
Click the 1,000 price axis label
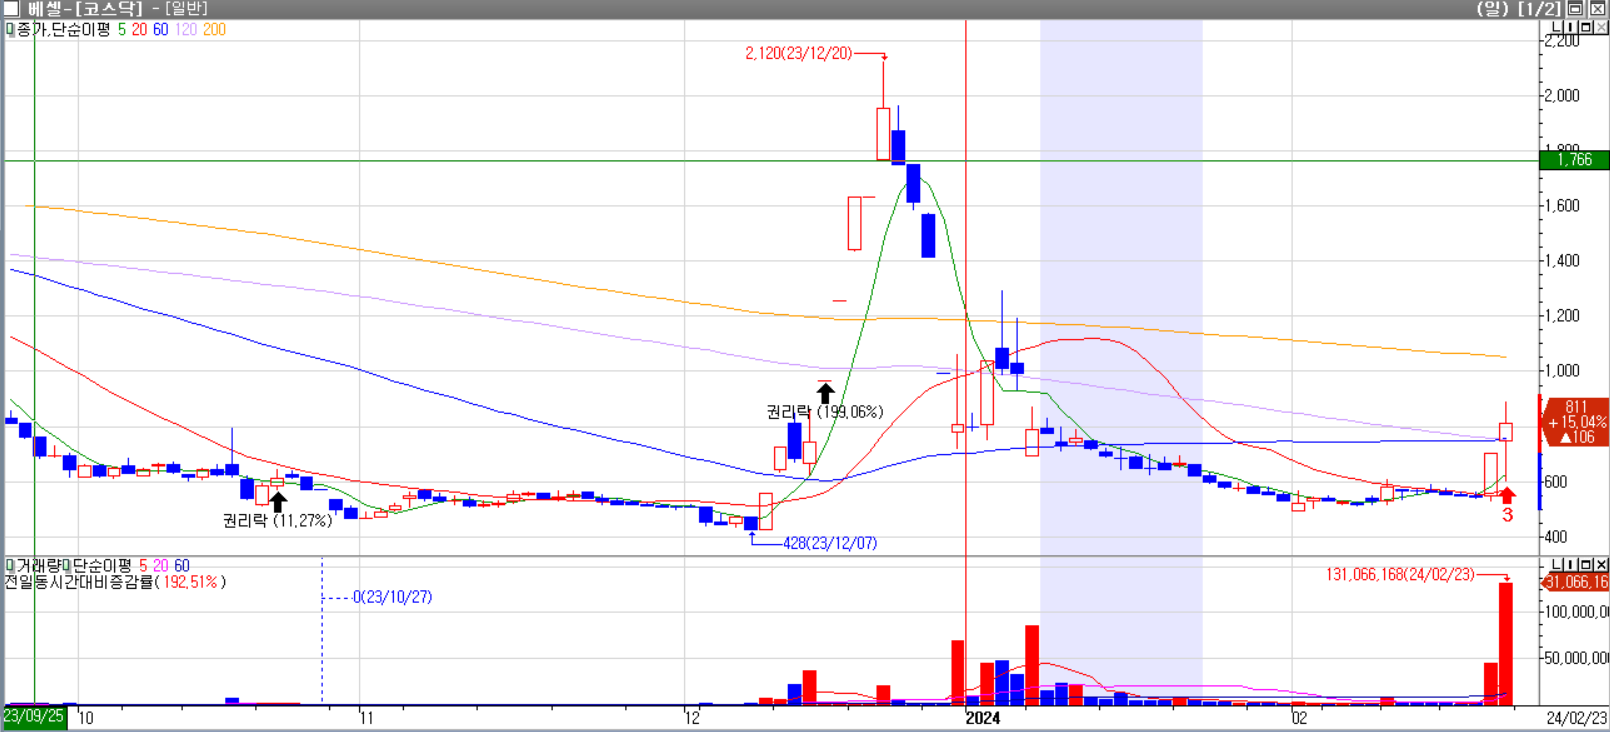point(1562,371)
